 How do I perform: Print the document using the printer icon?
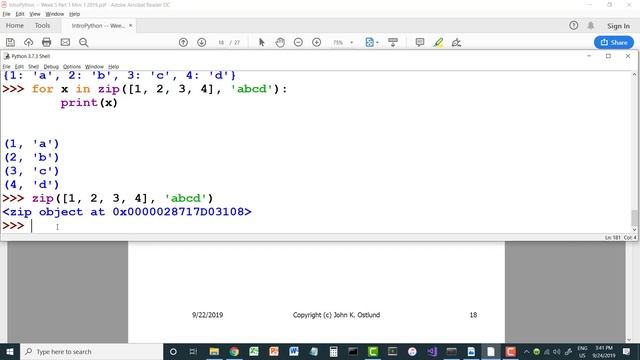click(x=47, y=42)
